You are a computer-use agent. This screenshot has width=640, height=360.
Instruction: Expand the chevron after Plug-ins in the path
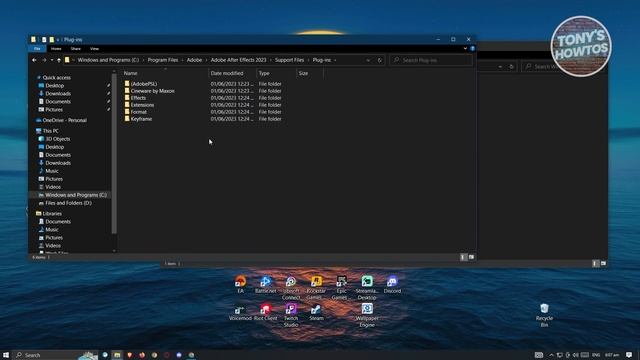click(335, 60)
